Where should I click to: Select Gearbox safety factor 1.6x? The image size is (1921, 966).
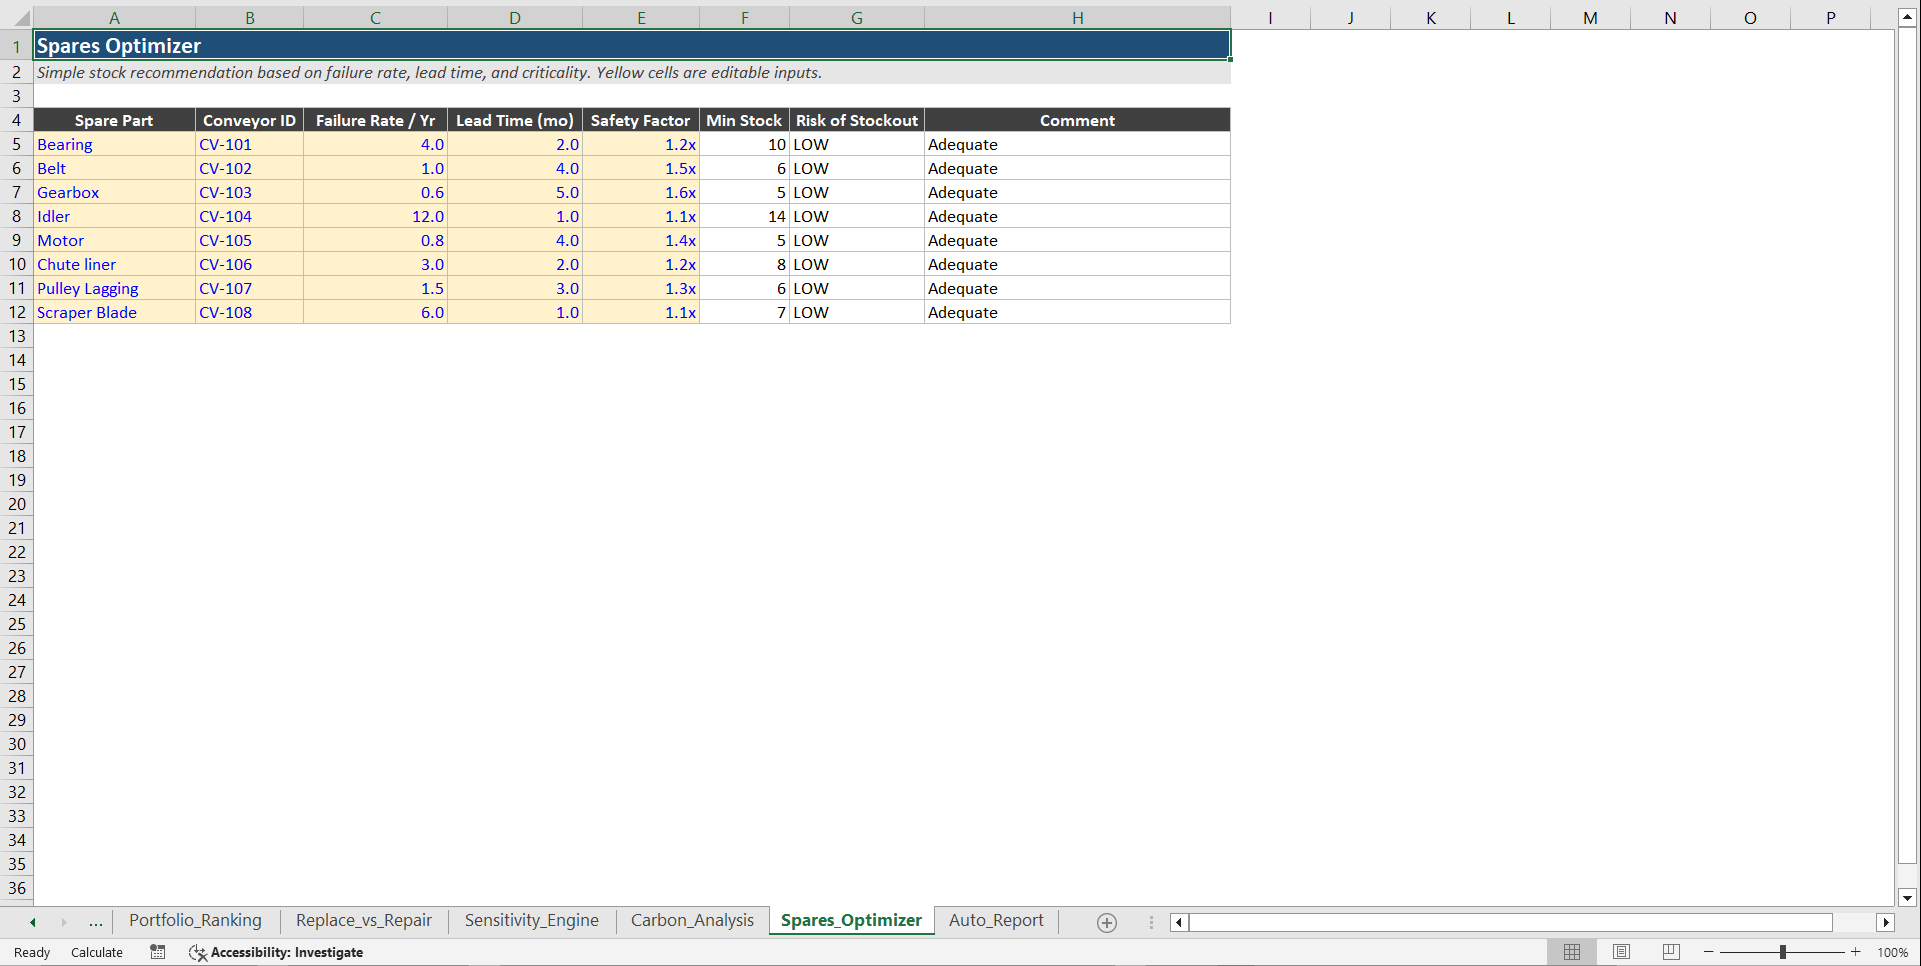640,192
